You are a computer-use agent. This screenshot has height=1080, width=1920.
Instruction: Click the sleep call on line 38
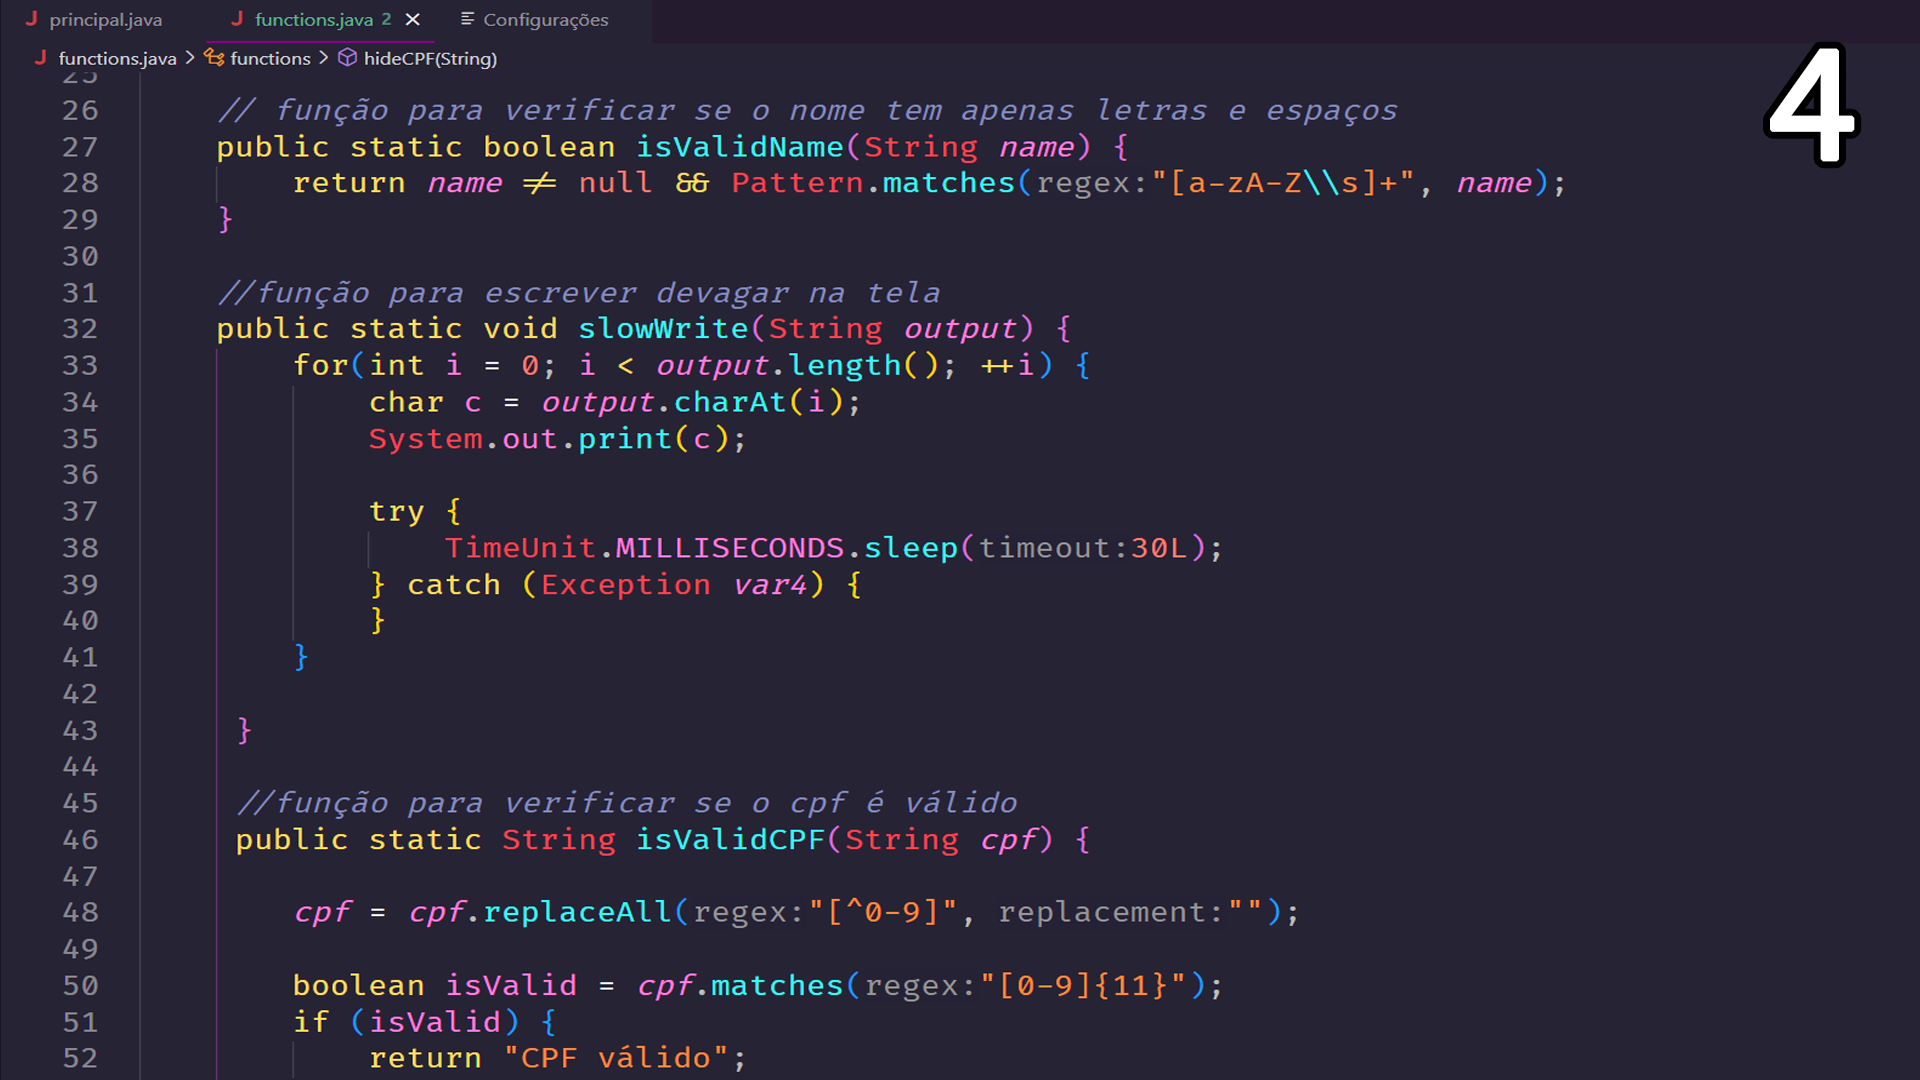tap(911, 548)
